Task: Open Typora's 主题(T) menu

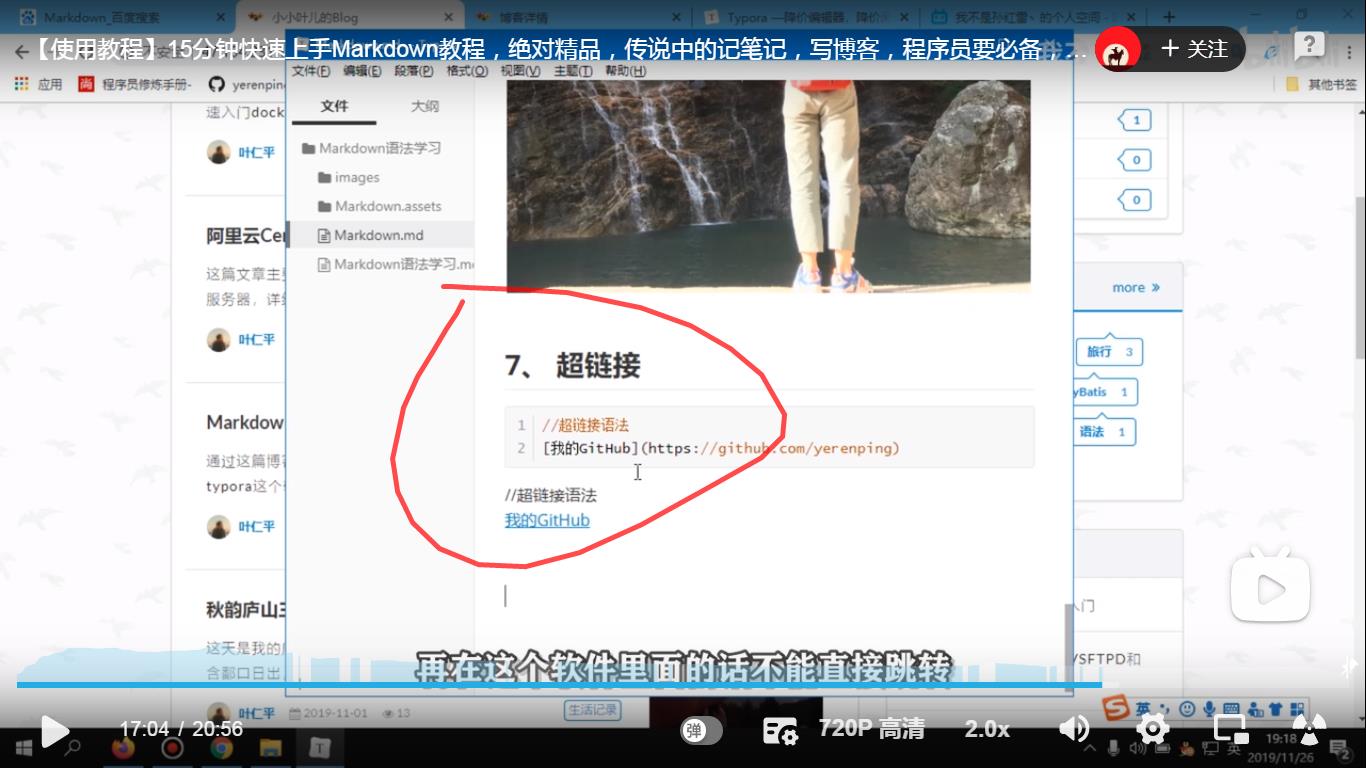Action: (573, 71)
